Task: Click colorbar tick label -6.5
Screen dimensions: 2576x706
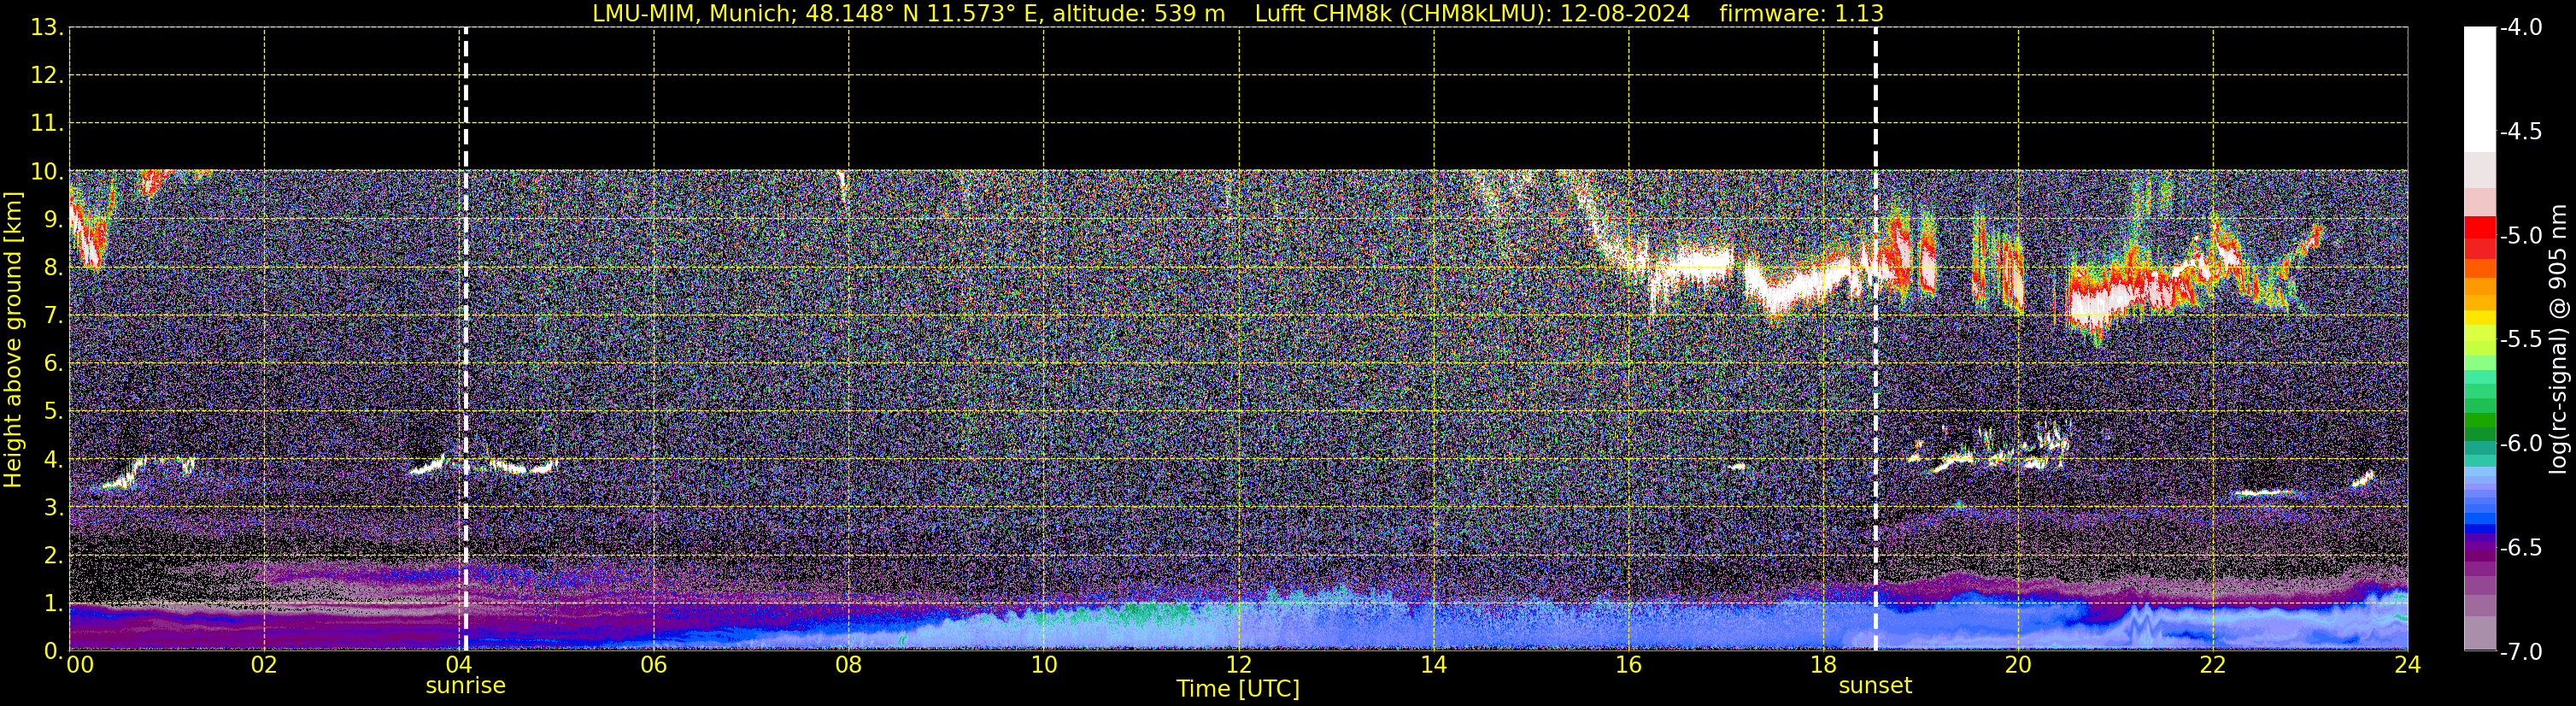Action: point(2520,547)
